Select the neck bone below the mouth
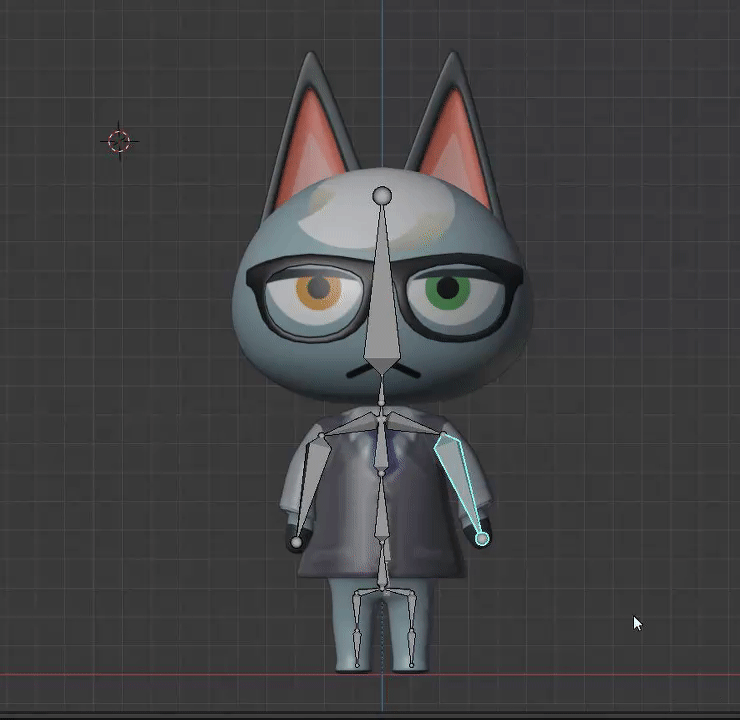 381,389
